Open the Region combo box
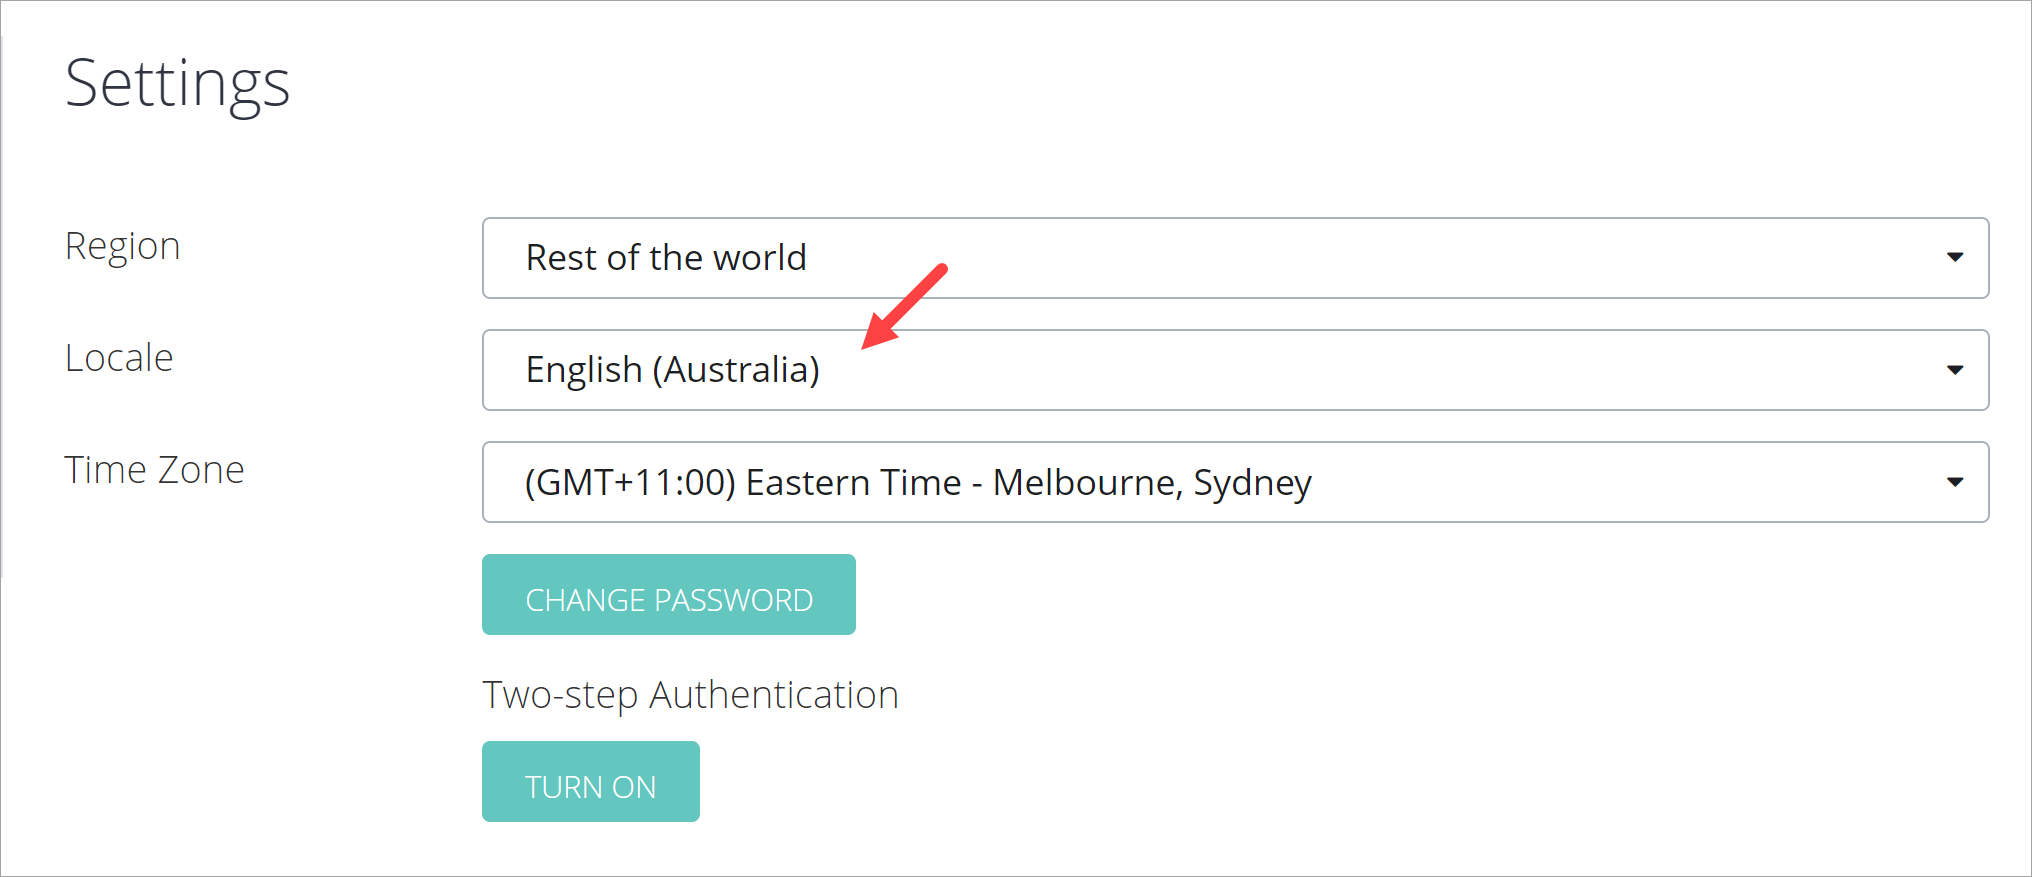2032x877 pixels. [x=1234, y=258]
